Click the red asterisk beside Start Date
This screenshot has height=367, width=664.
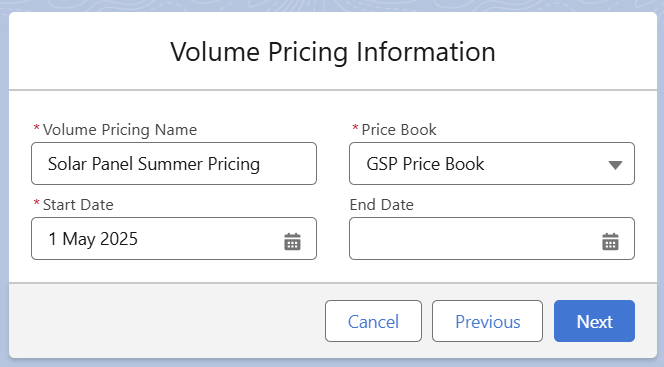click(x=36, y=203)
